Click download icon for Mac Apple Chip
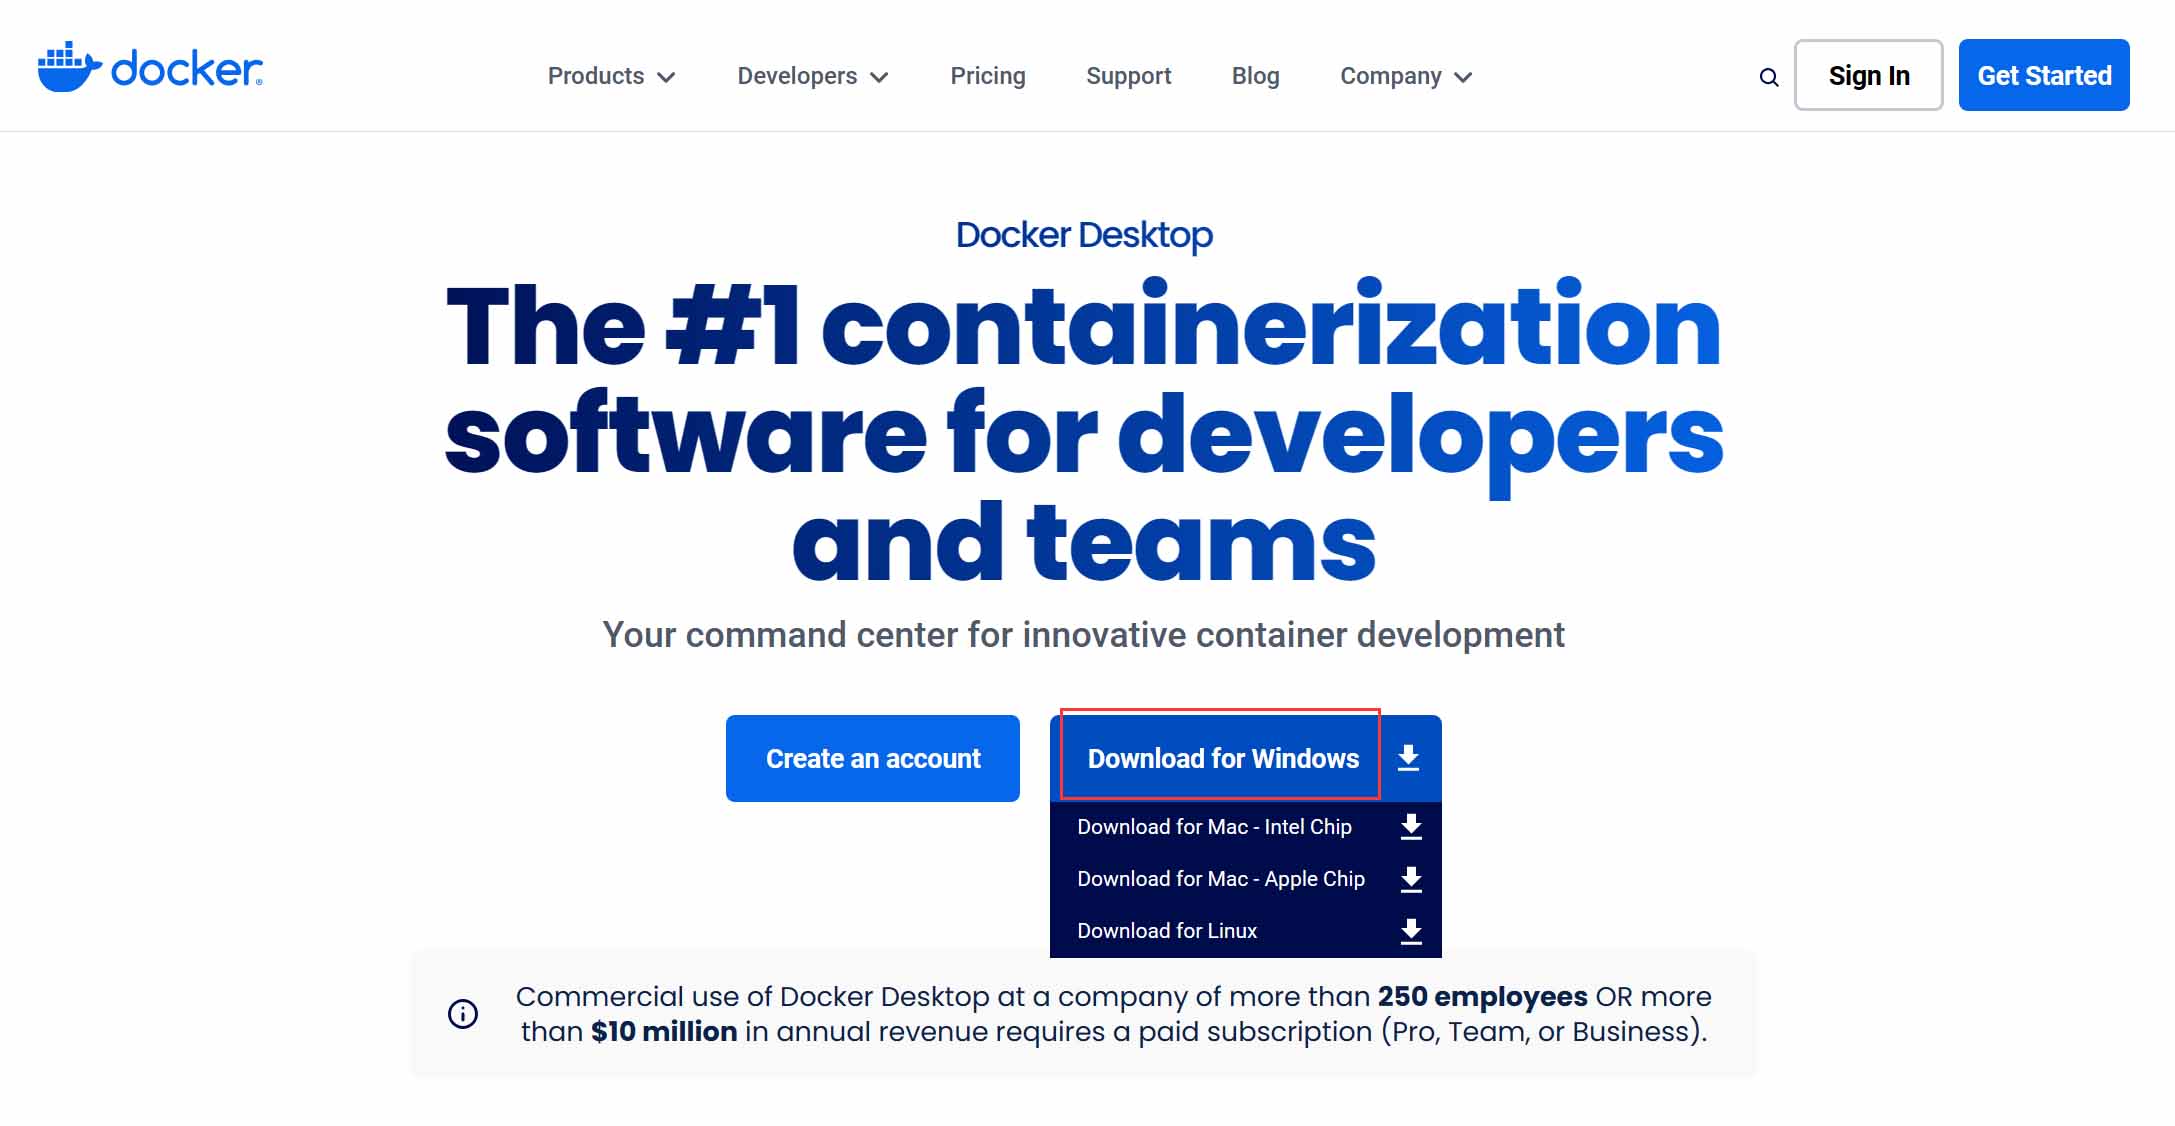Screen dimensions: 2175x1126 1411,879
